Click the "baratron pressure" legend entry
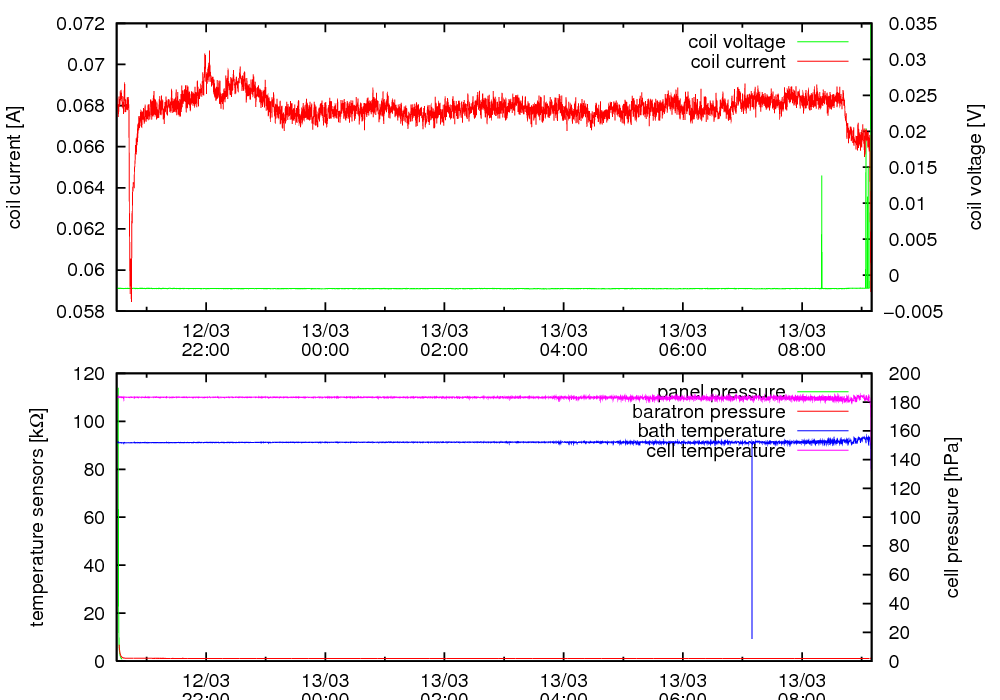This screenshot has height=700, width=1000. 708,411
